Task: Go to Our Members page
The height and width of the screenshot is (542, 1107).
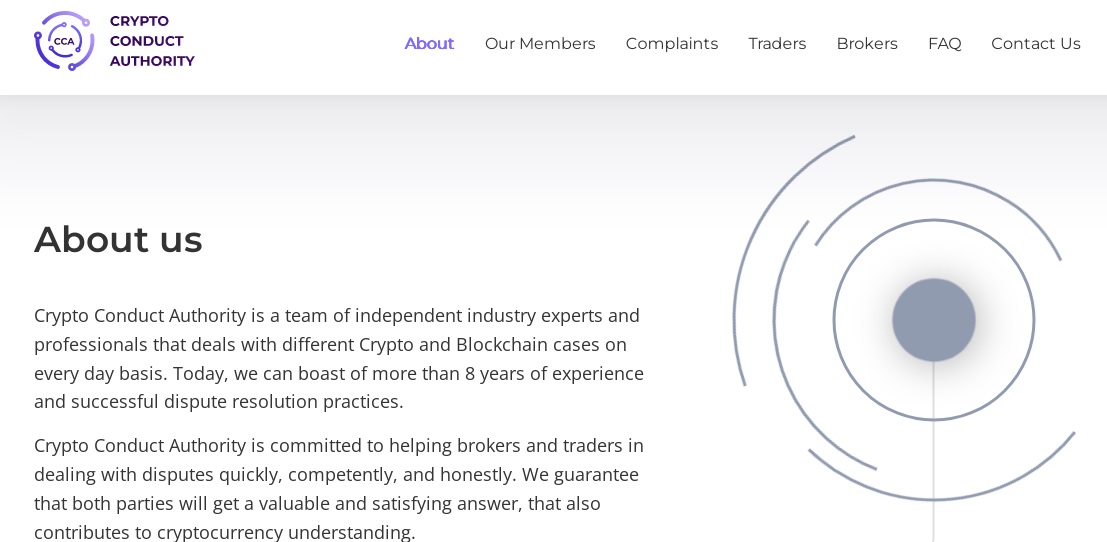Action: click(540, 44)
